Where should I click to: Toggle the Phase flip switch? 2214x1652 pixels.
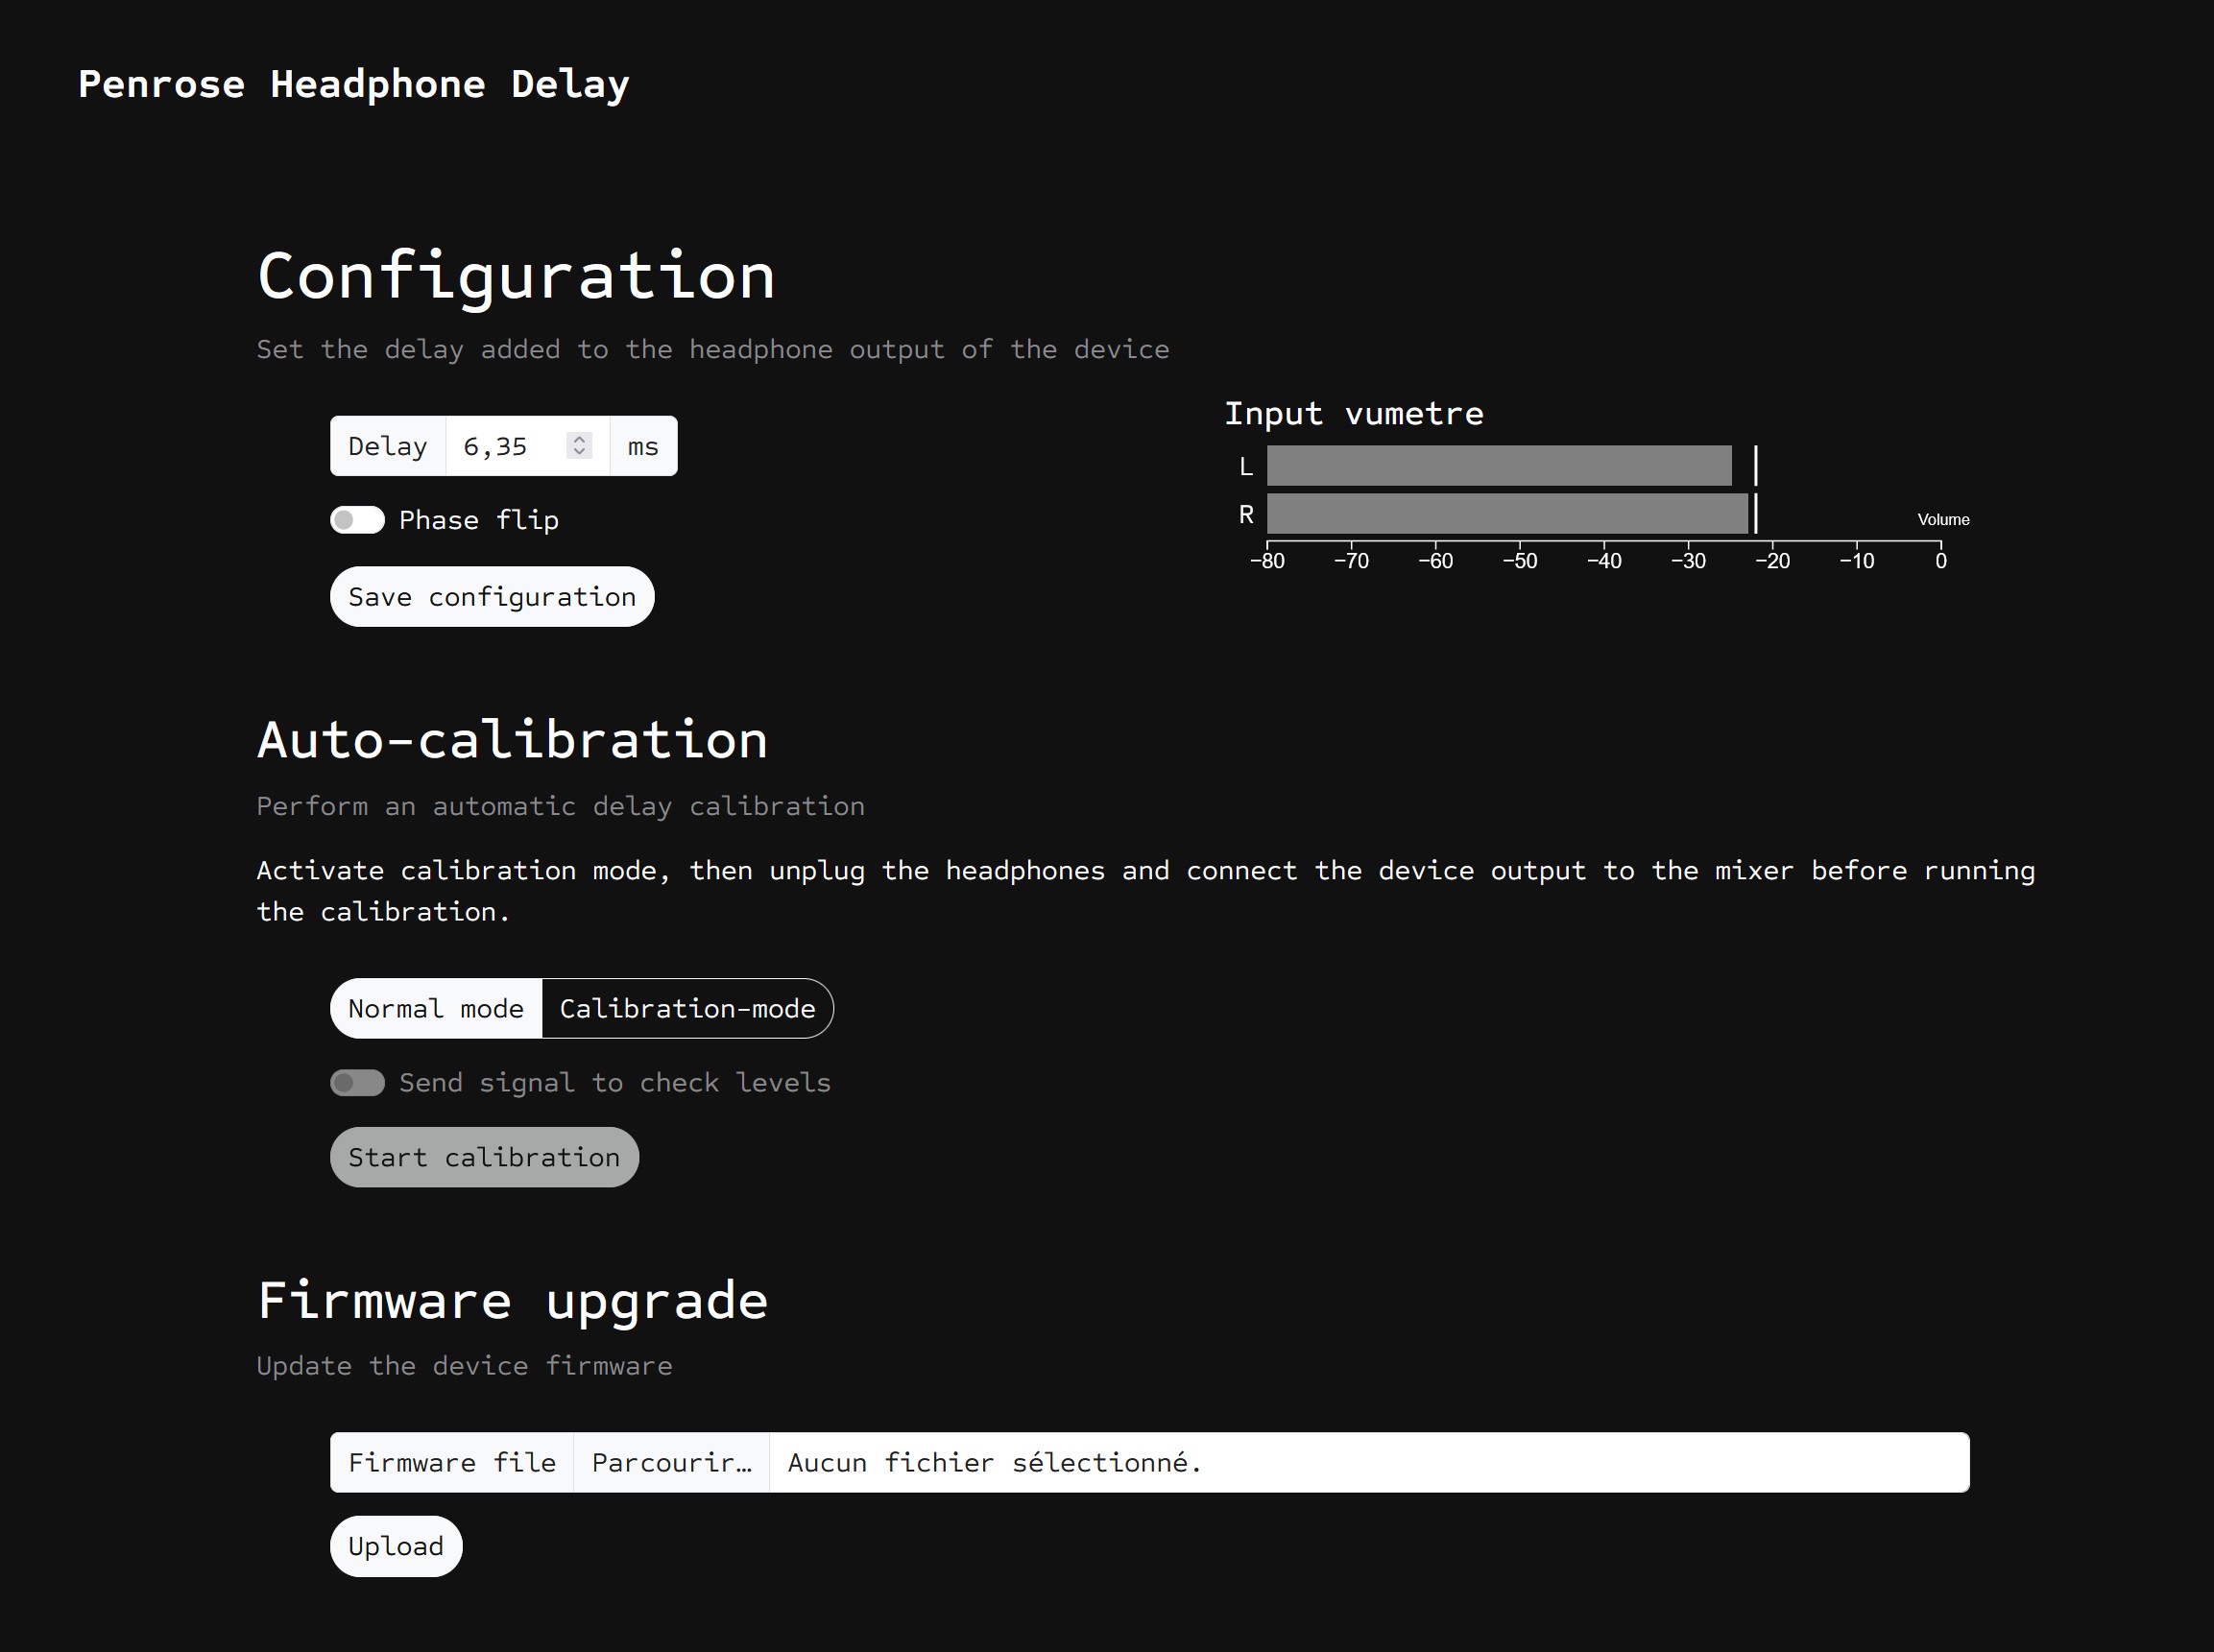(357, 520)
